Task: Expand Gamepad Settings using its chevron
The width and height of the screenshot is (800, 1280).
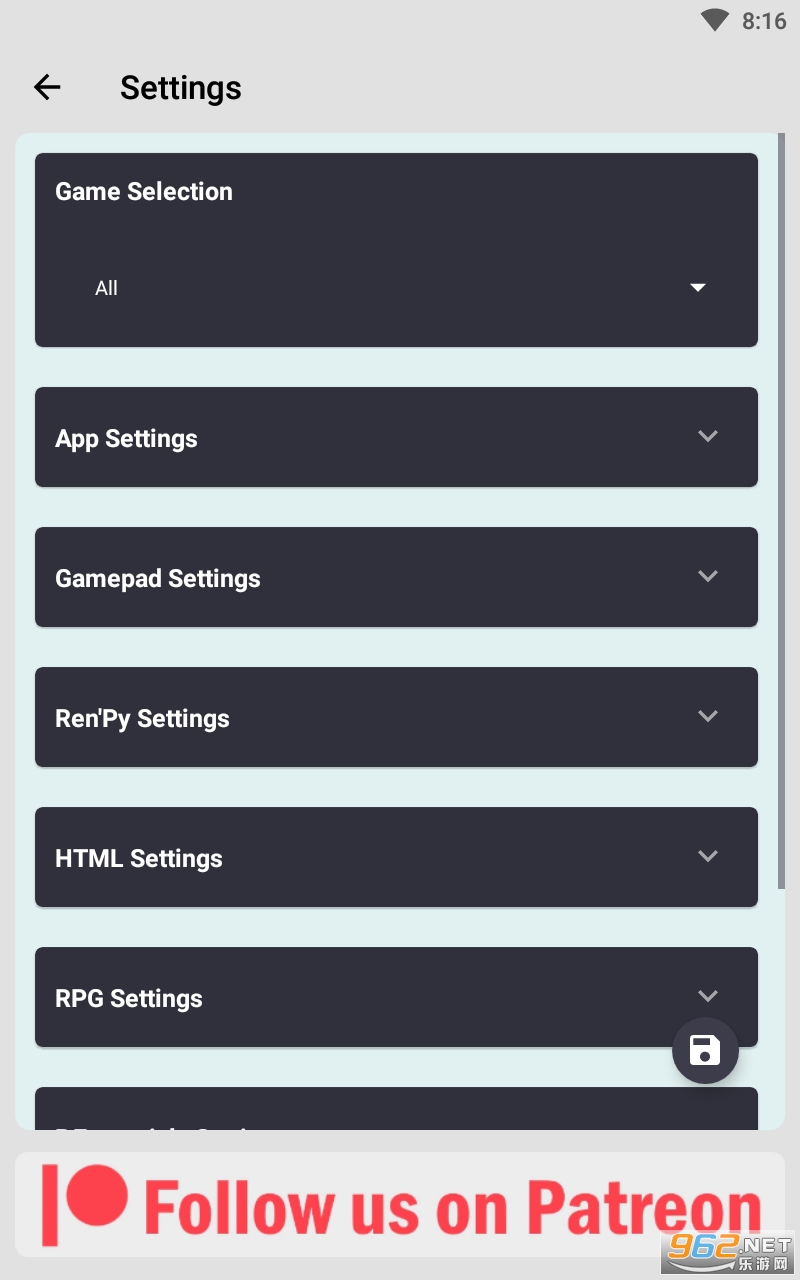Action: pos(708,576)
